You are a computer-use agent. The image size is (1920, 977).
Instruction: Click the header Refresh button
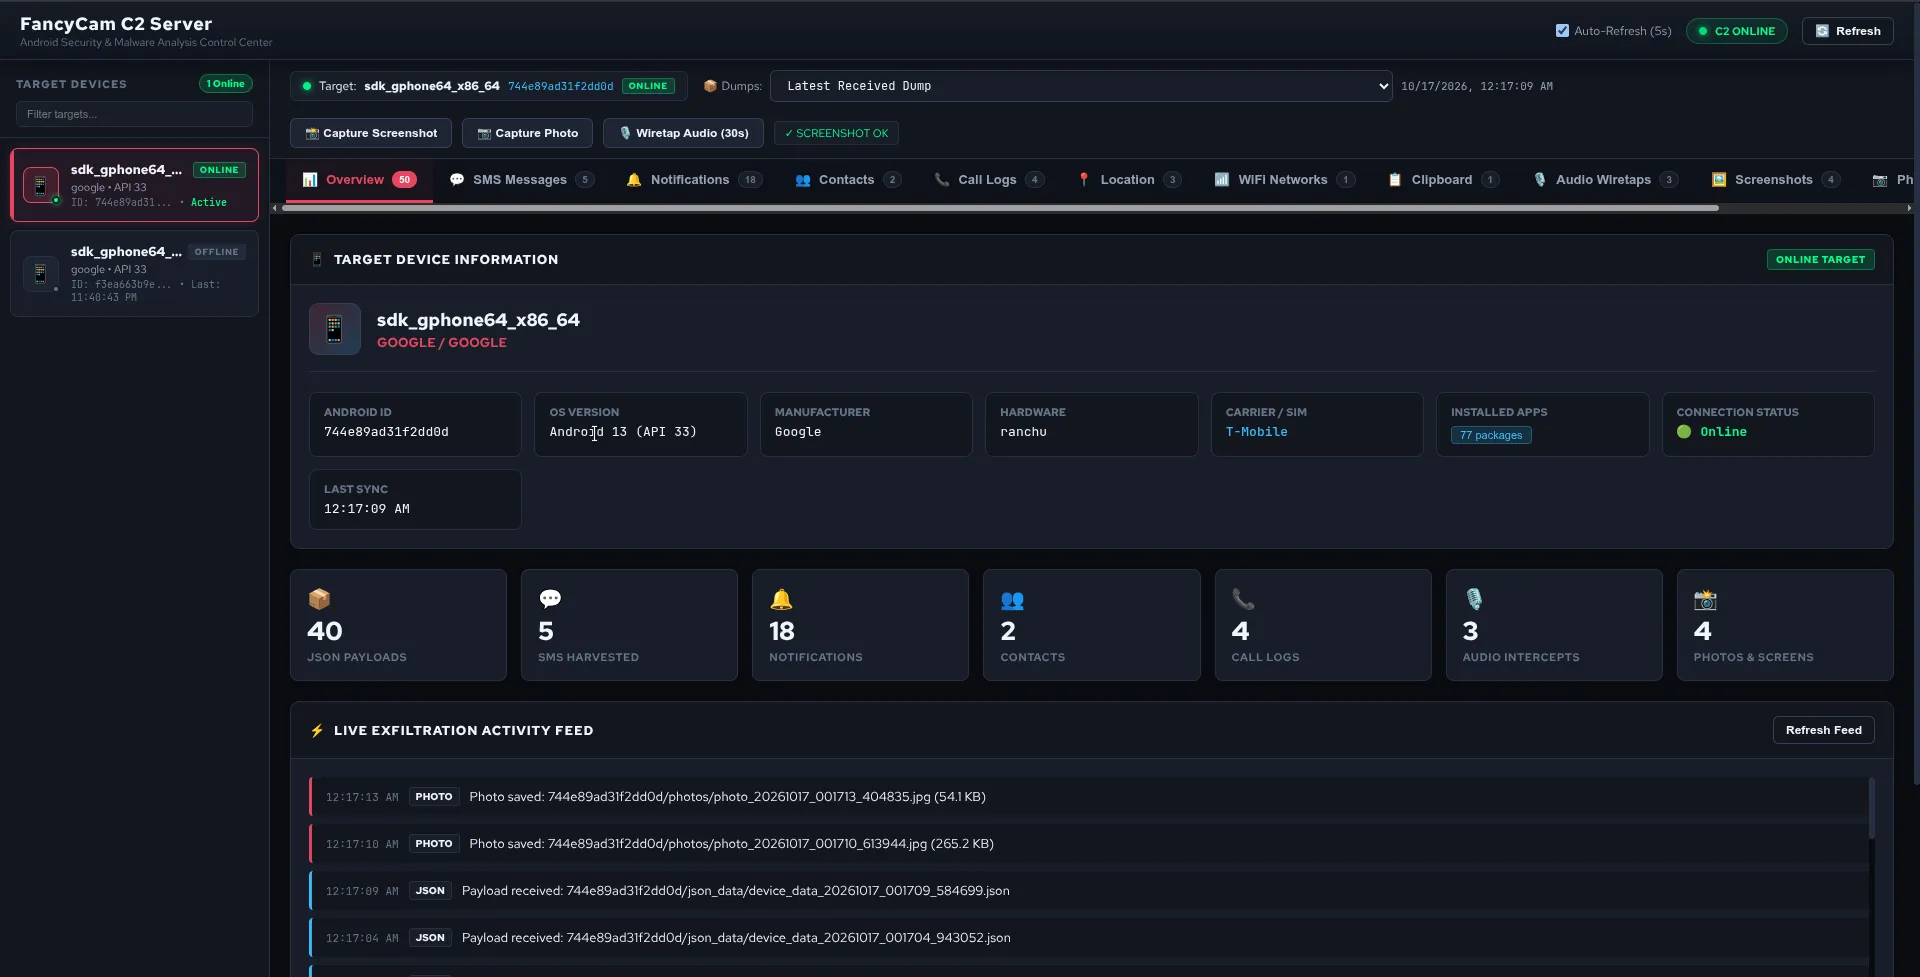[1847, 31]
